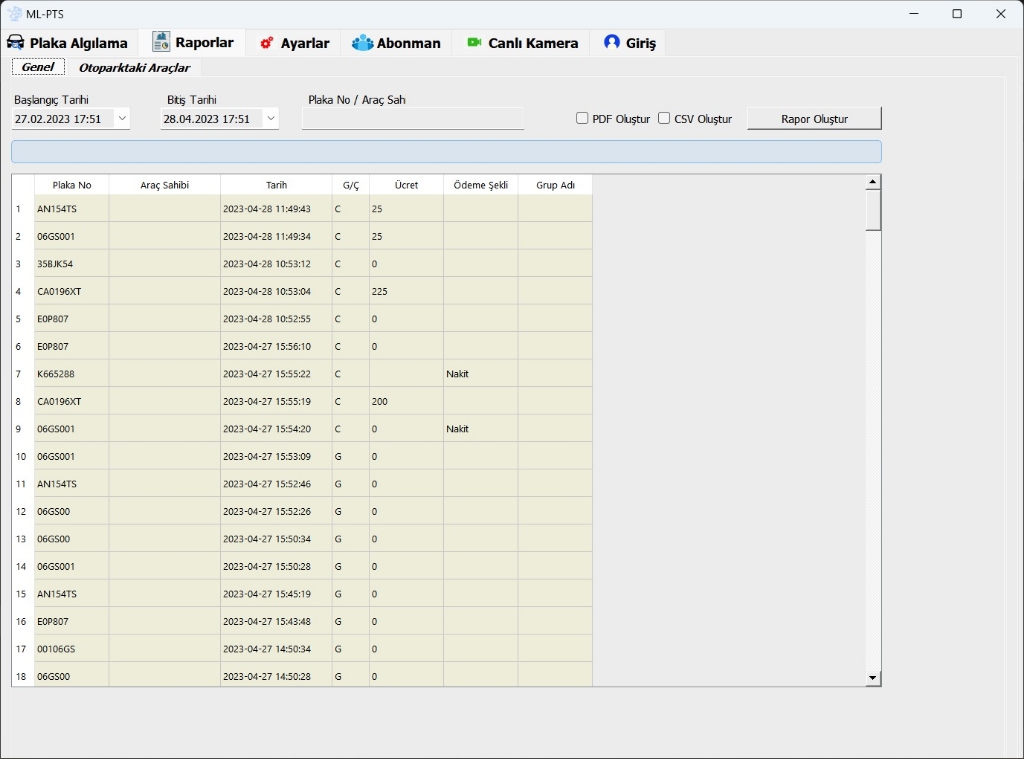Click the Tarih column header

276,185
